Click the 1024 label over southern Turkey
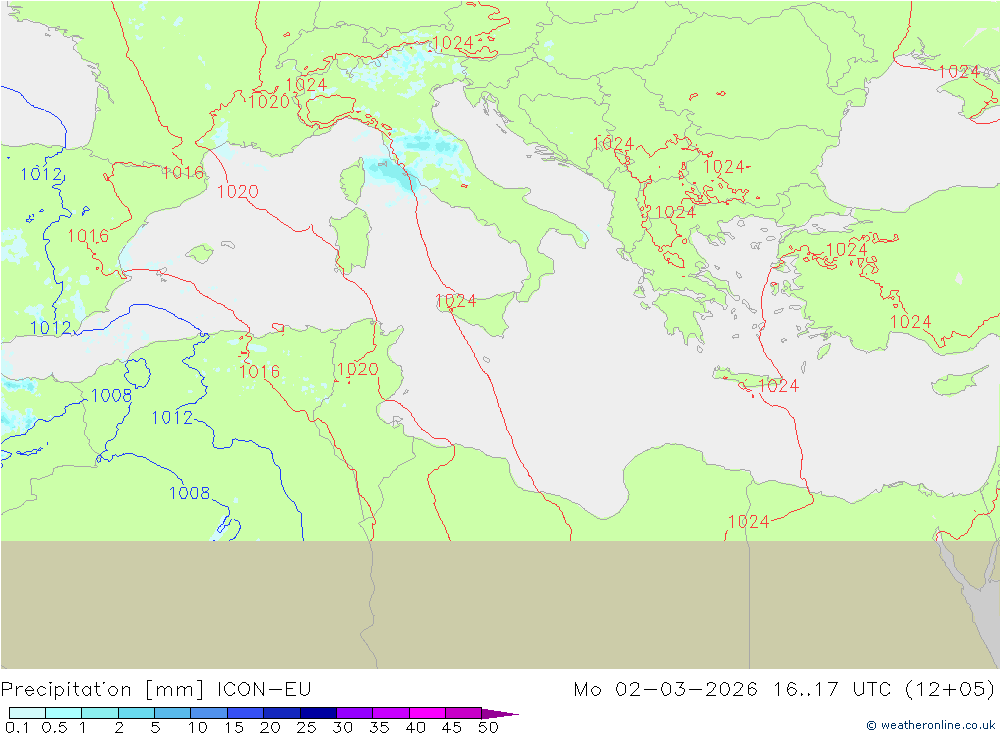The width and height of the screenshot is (1000, 733). coord(911,322)
